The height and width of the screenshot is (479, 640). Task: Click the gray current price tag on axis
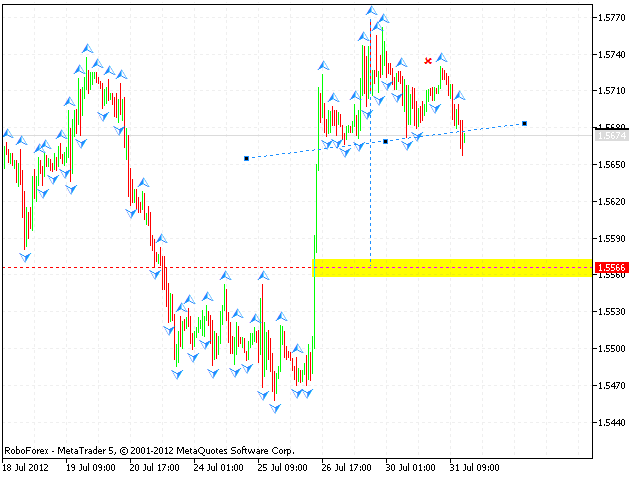click(x=610, y=135)
